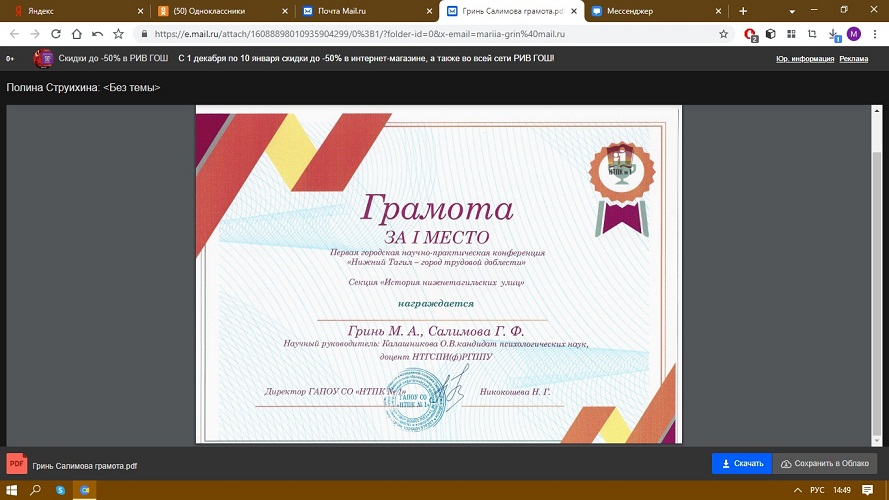The image size is (889, 500).
Task: Open a new browser tab
Action: 743,10
